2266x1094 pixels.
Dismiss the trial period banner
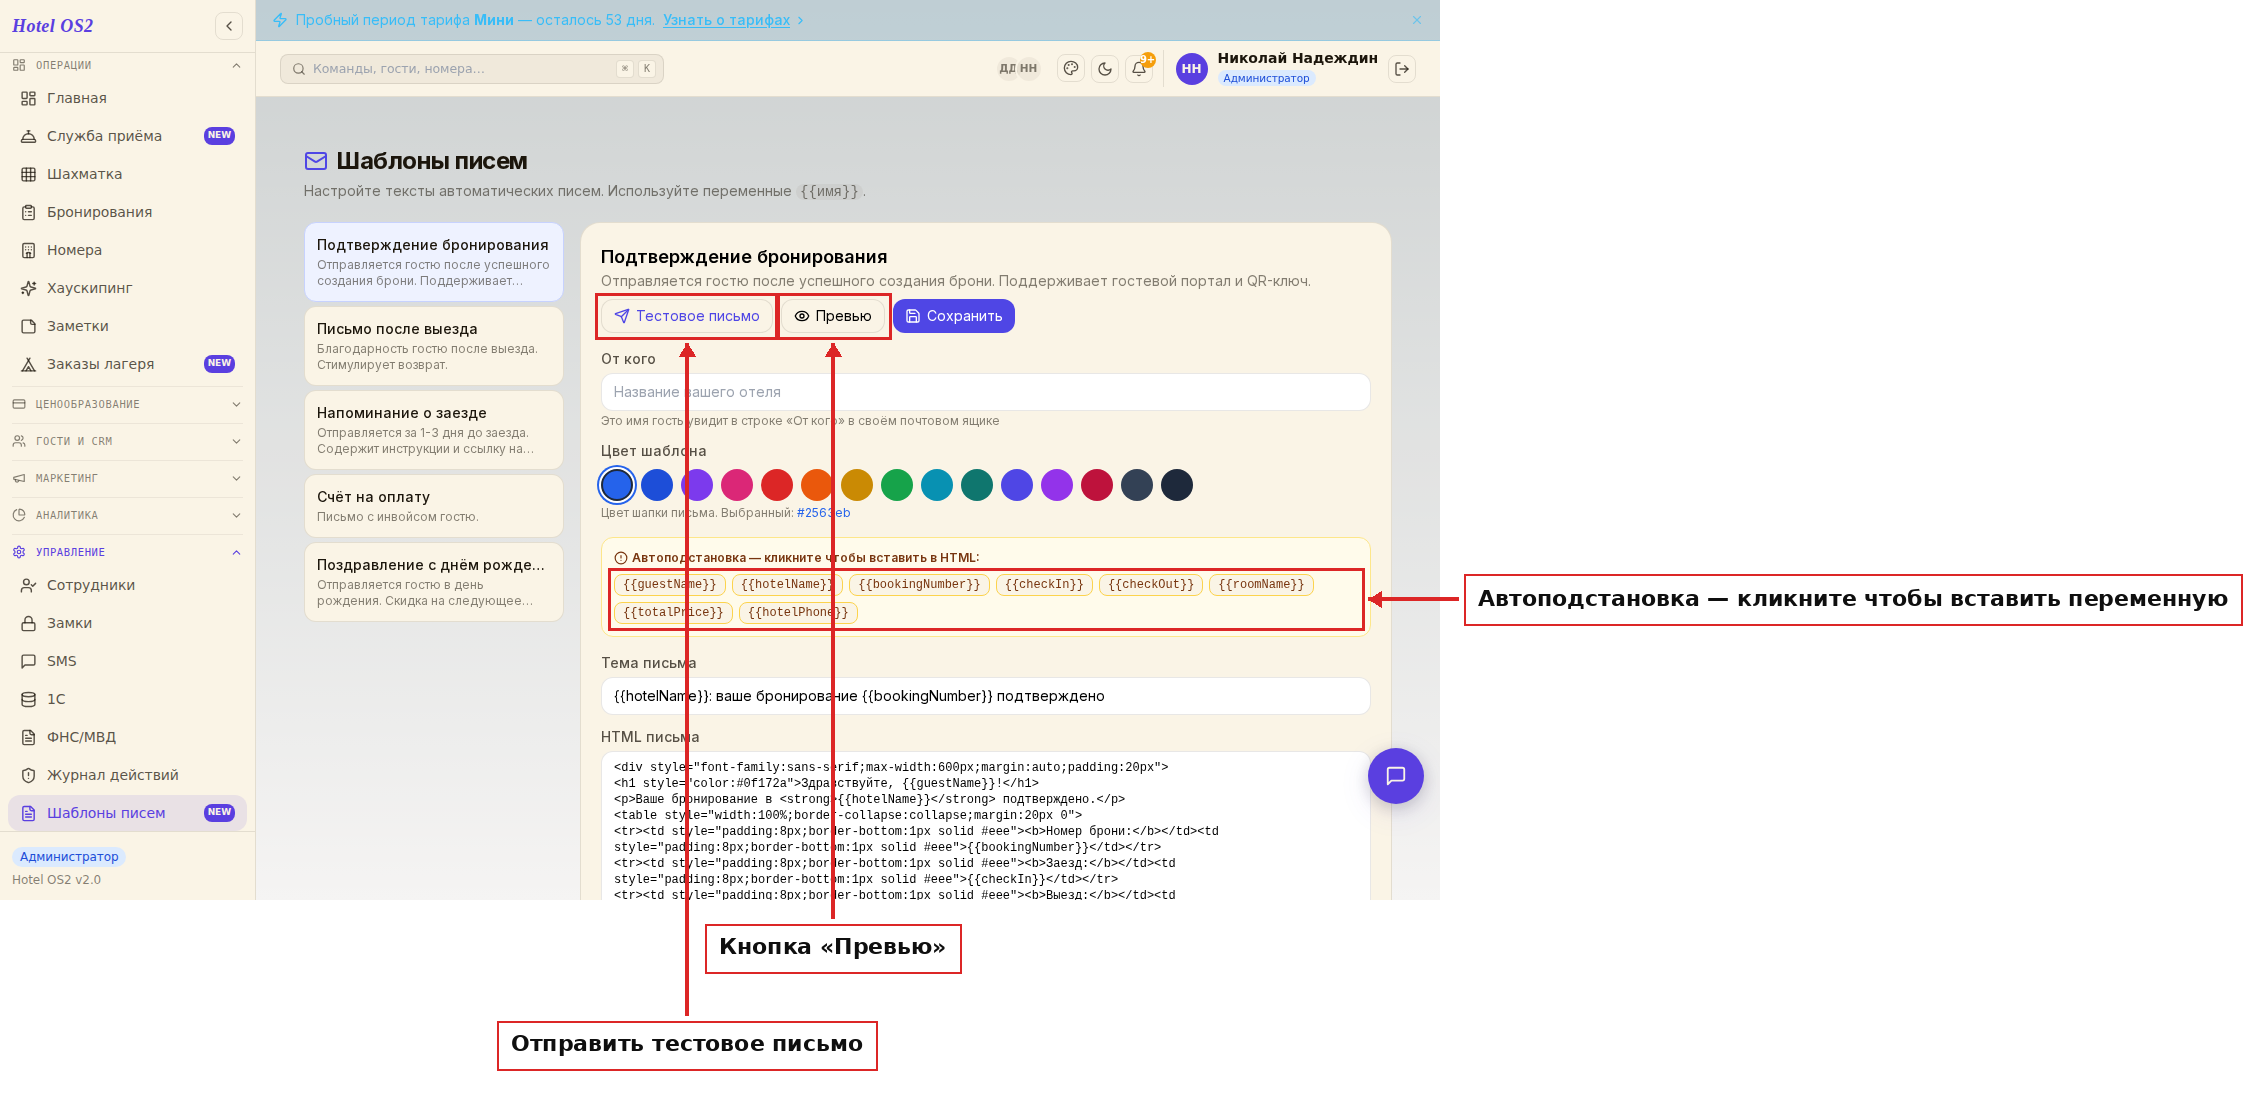(x=1417, y=20)
